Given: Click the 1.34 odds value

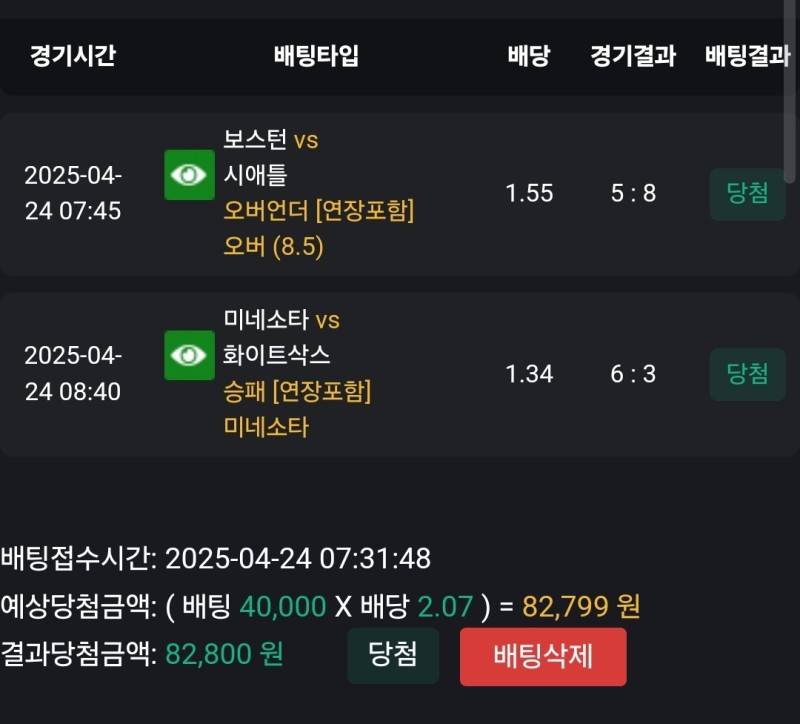Looking at the screenshot, I should point(529,374).
